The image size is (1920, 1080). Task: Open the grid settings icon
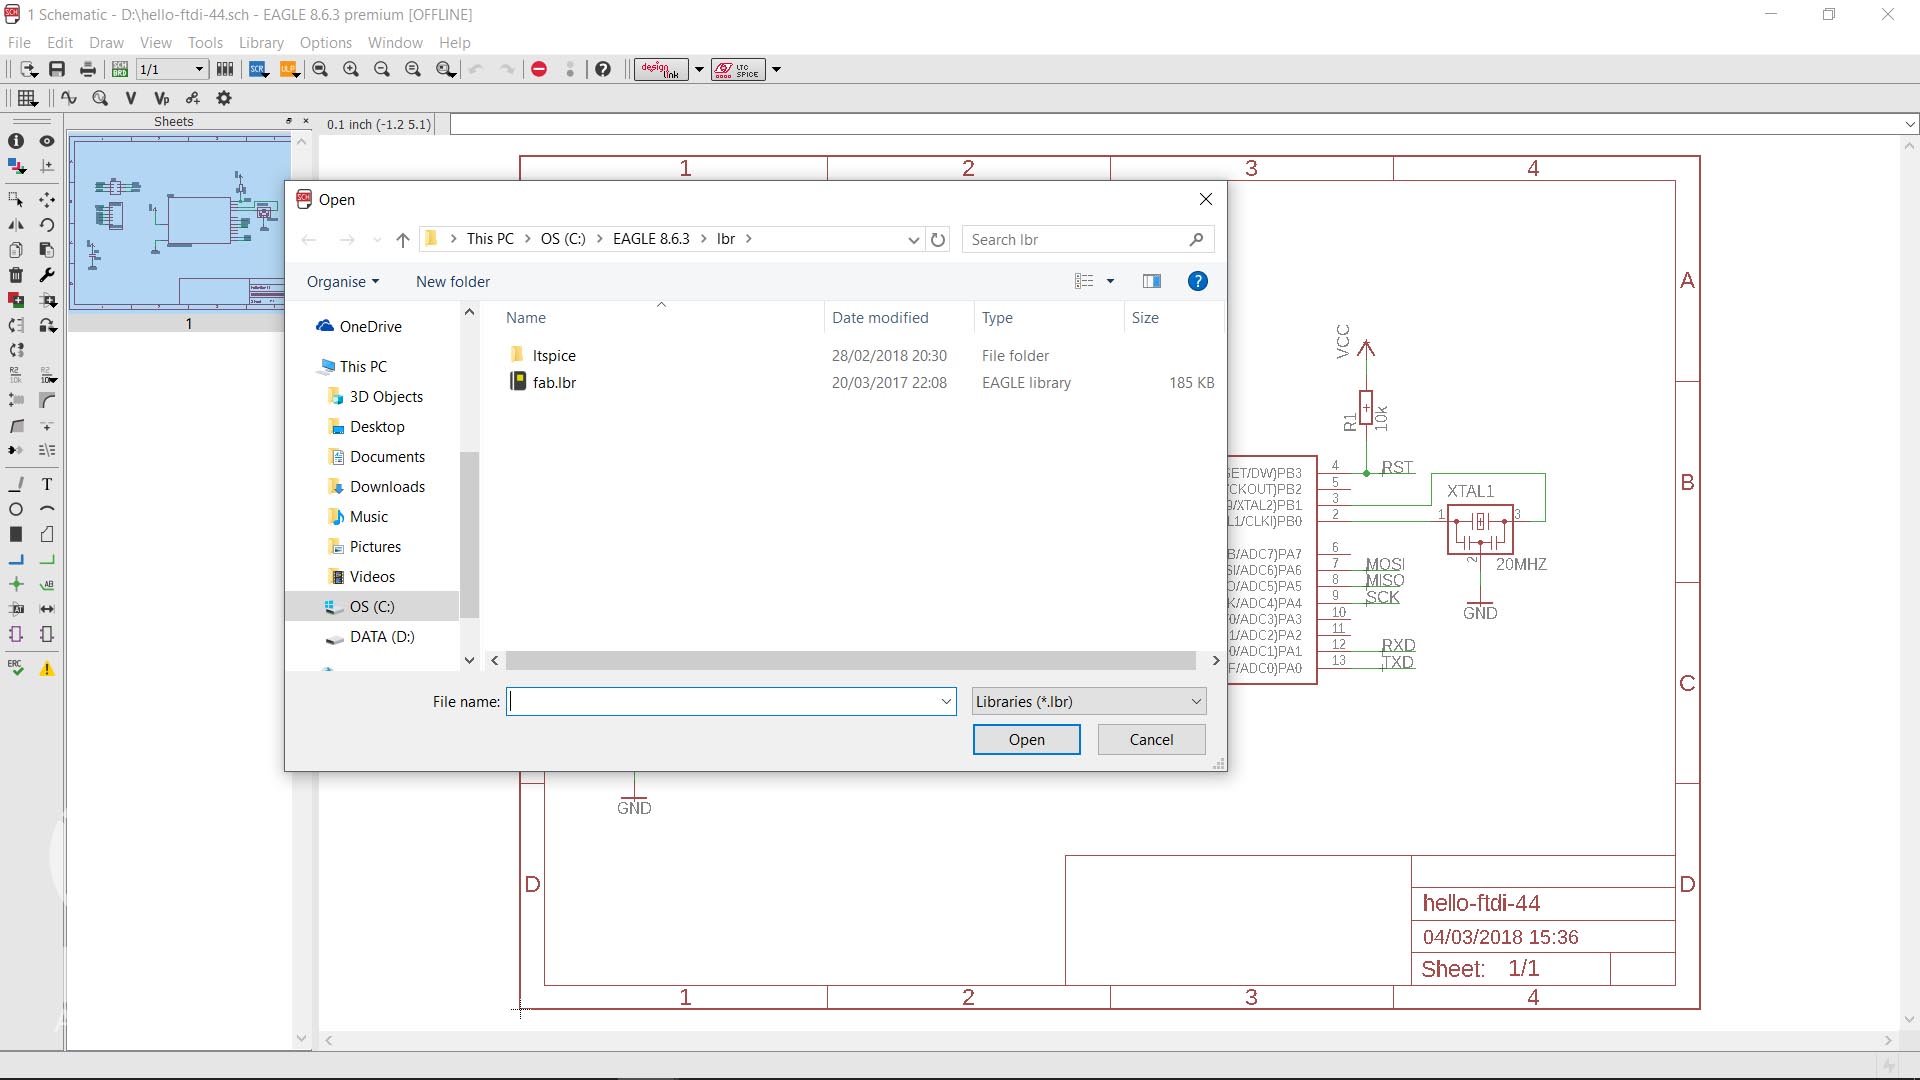tap(28, 98)
